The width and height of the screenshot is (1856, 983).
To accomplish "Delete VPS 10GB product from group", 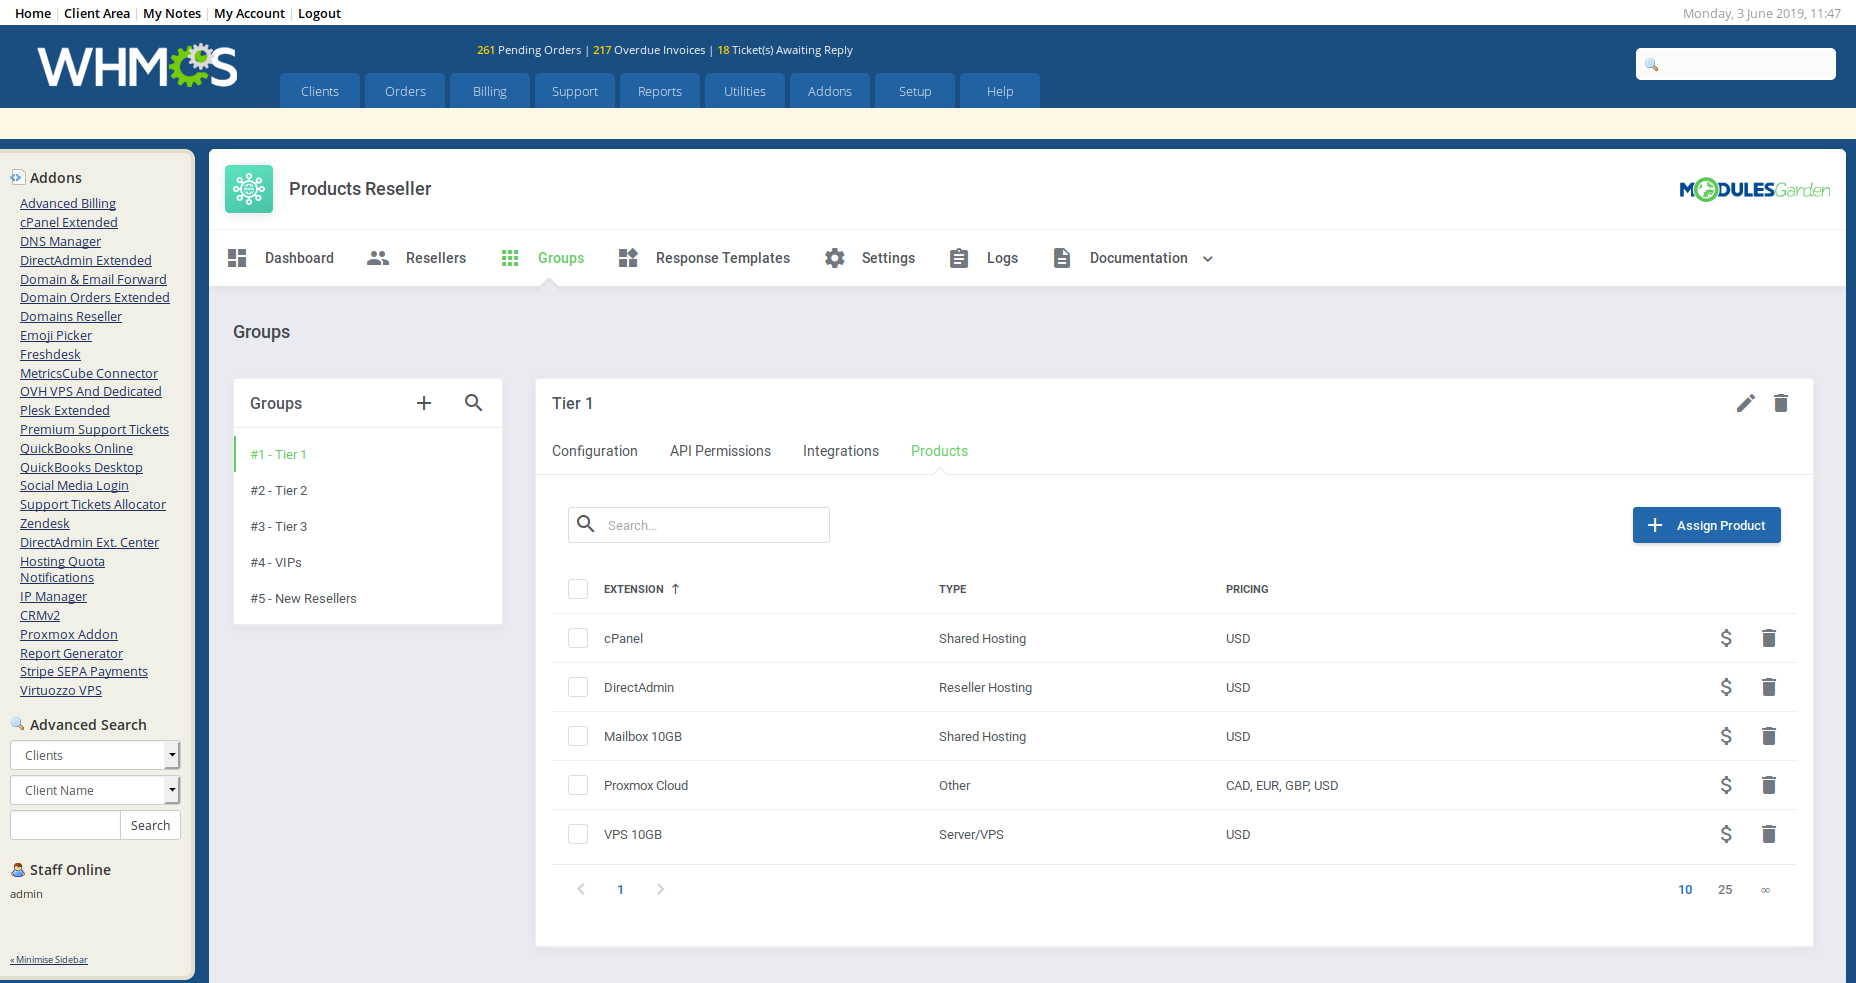I will coord(1769,834).
